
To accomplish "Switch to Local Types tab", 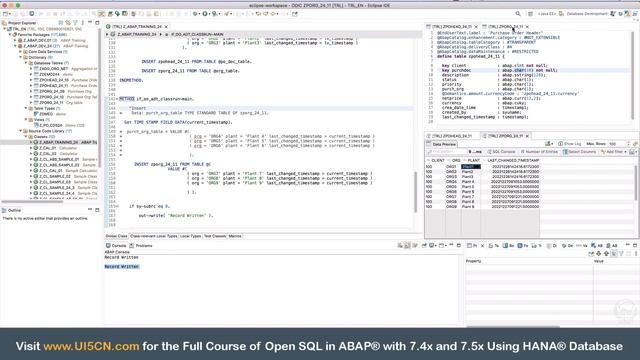I will (191, 236).
